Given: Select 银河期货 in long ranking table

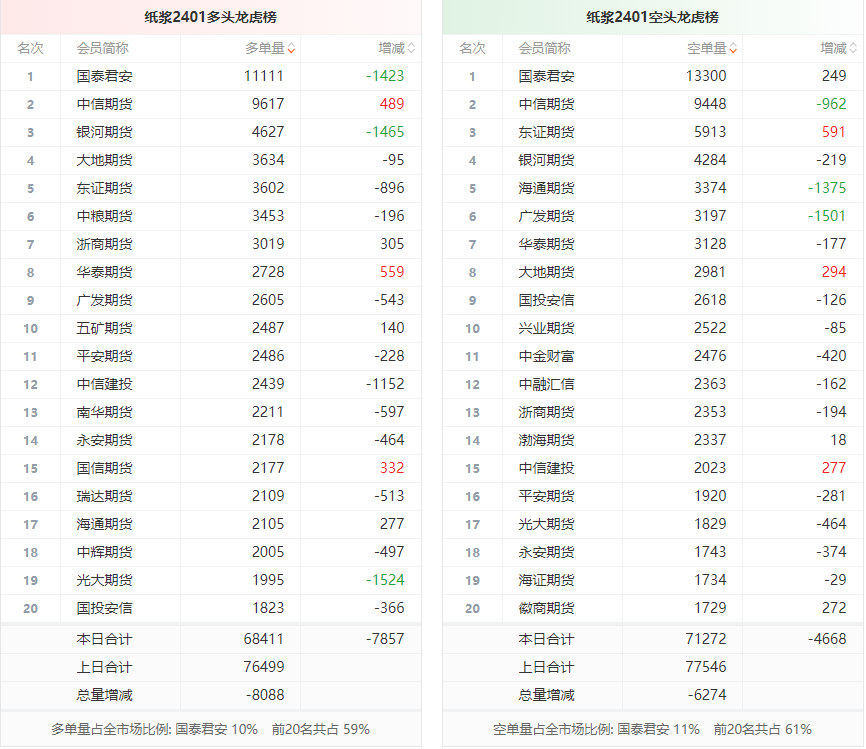Looking at the screenshot, I should [104, 132].
